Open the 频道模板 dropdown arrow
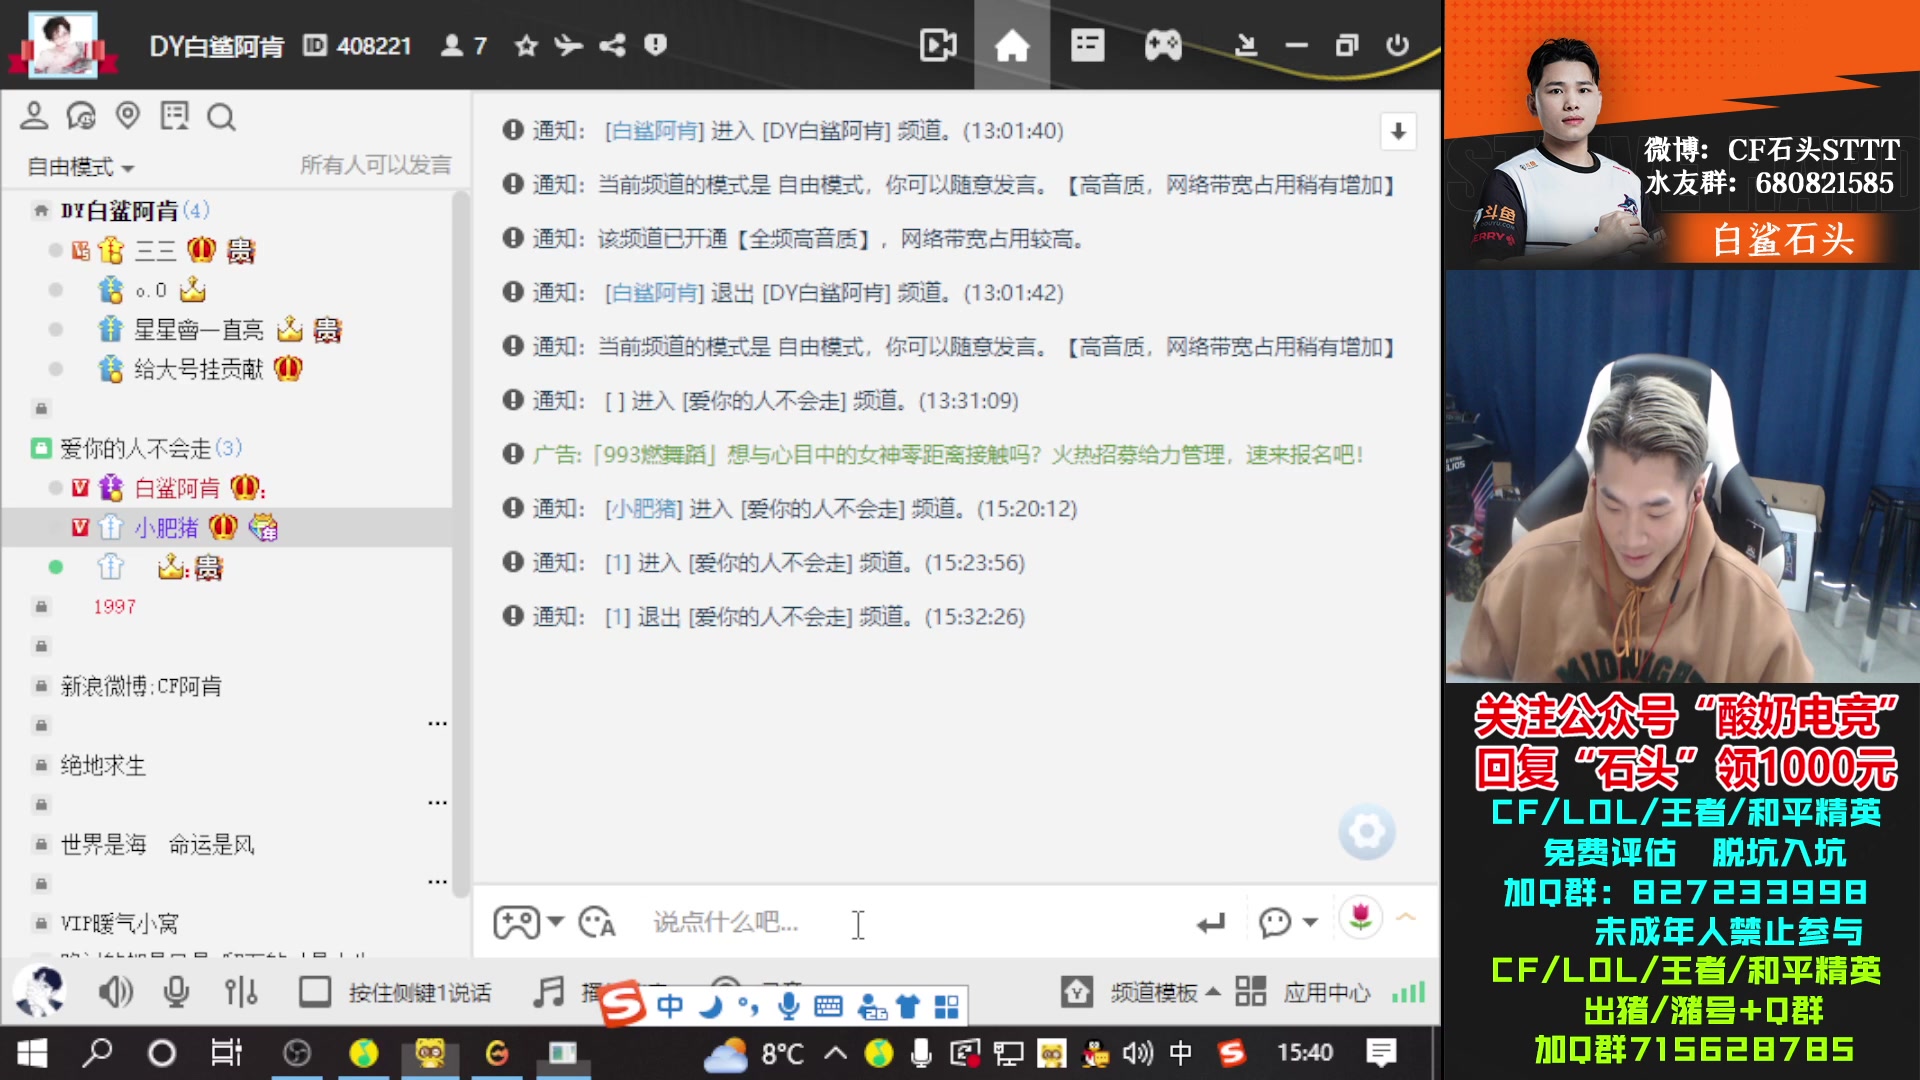 [x=1213, y=992]
